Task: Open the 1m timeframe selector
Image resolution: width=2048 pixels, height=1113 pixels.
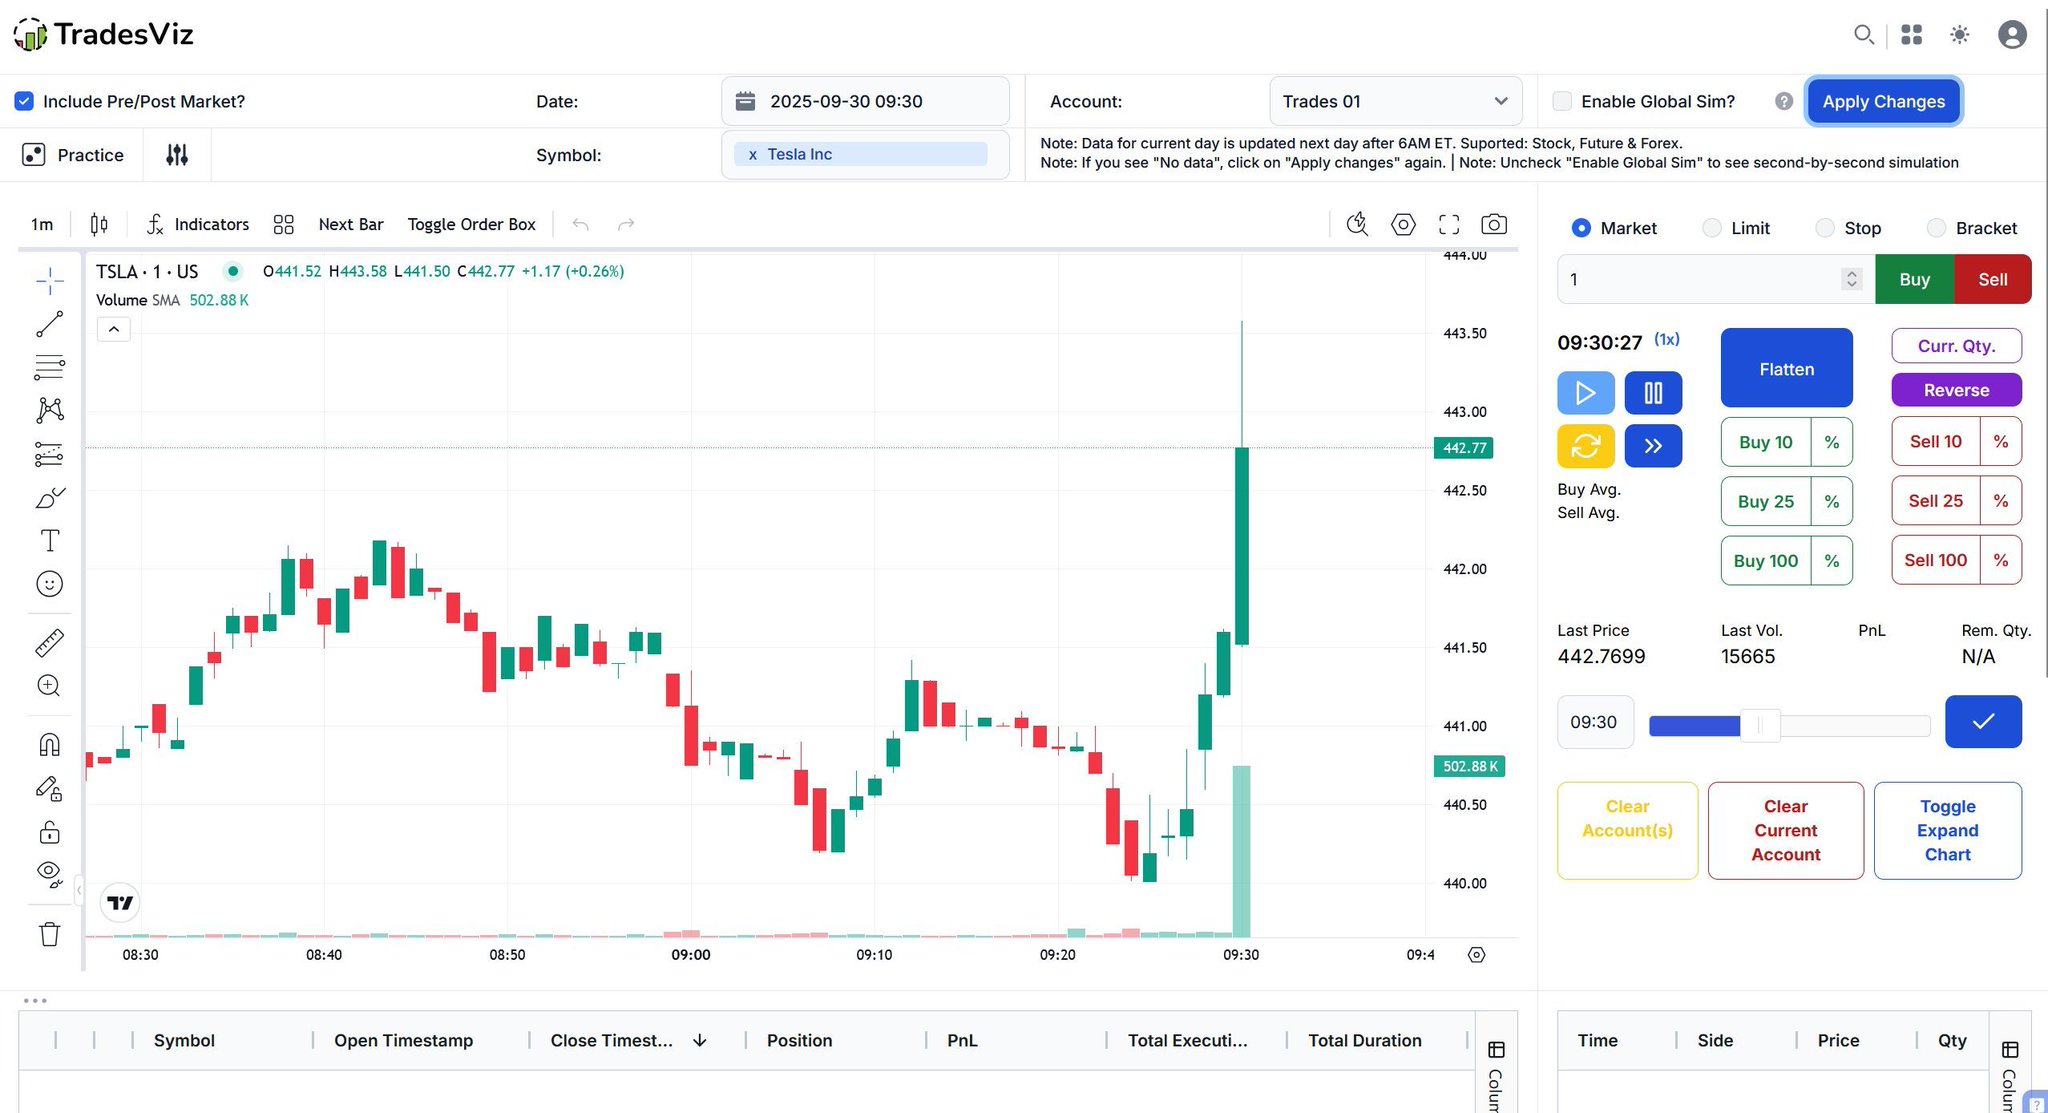Action: click(x=42, y=224)
